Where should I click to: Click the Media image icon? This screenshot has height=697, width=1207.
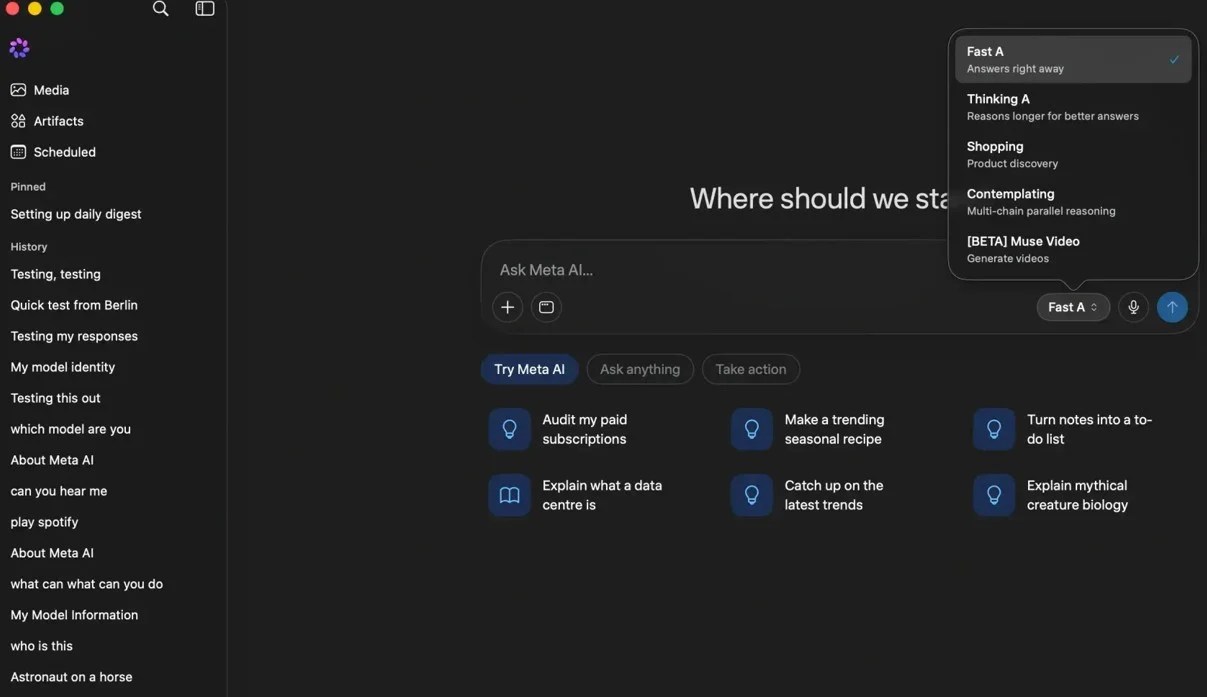[x=18, y=90]
